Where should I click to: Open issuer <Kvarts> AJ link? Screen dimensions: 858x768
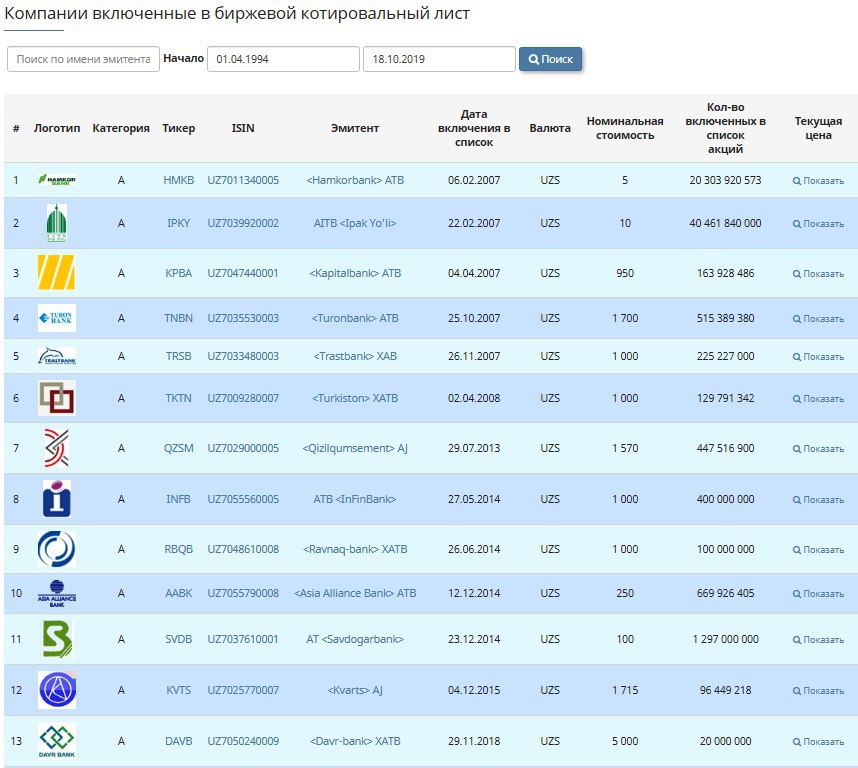[355, 690]
